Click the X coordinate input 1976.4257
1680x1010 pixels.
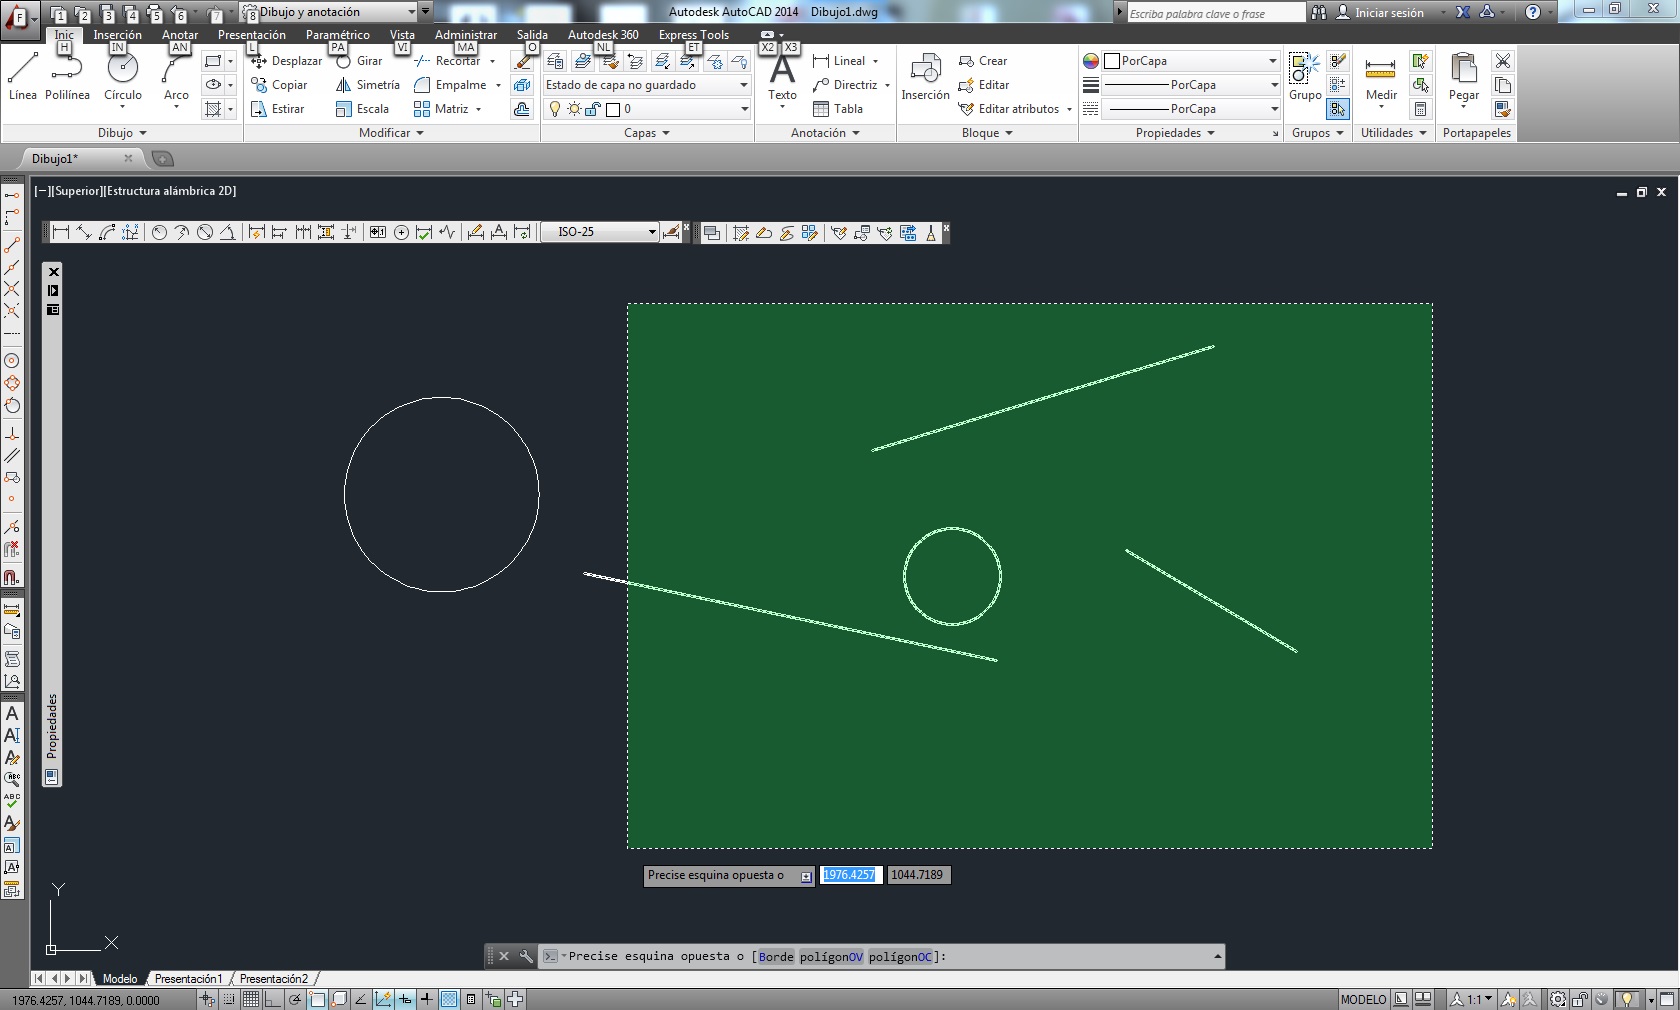[851, 875]
